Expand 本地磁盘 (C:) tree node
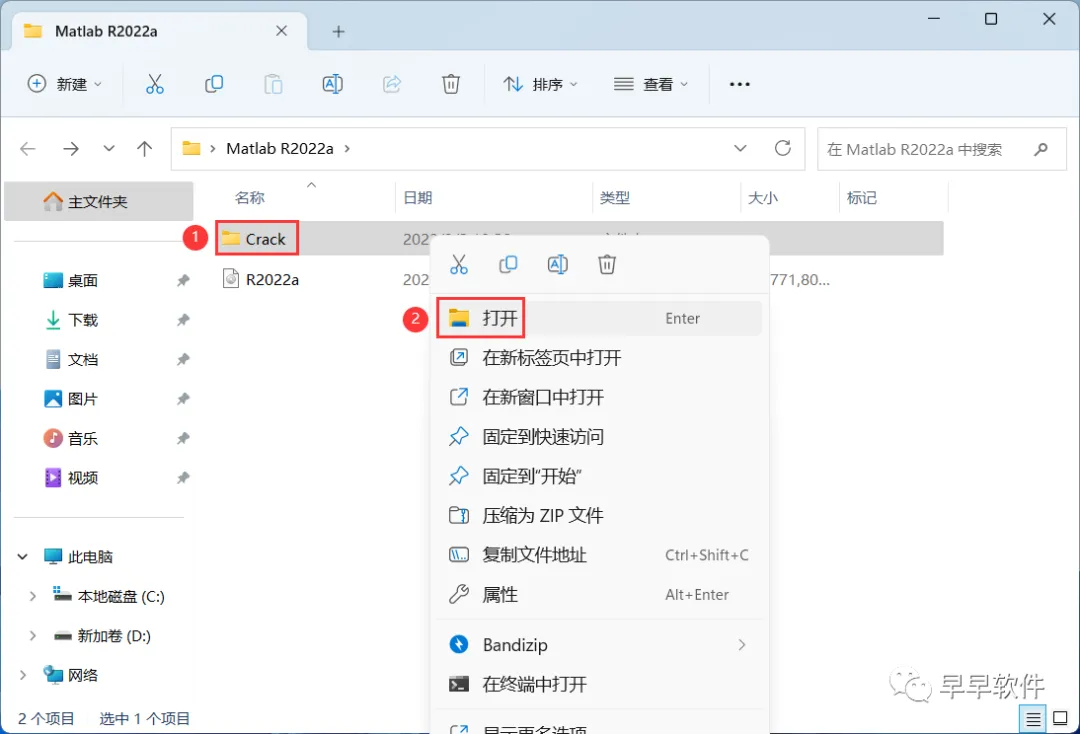 32,596
